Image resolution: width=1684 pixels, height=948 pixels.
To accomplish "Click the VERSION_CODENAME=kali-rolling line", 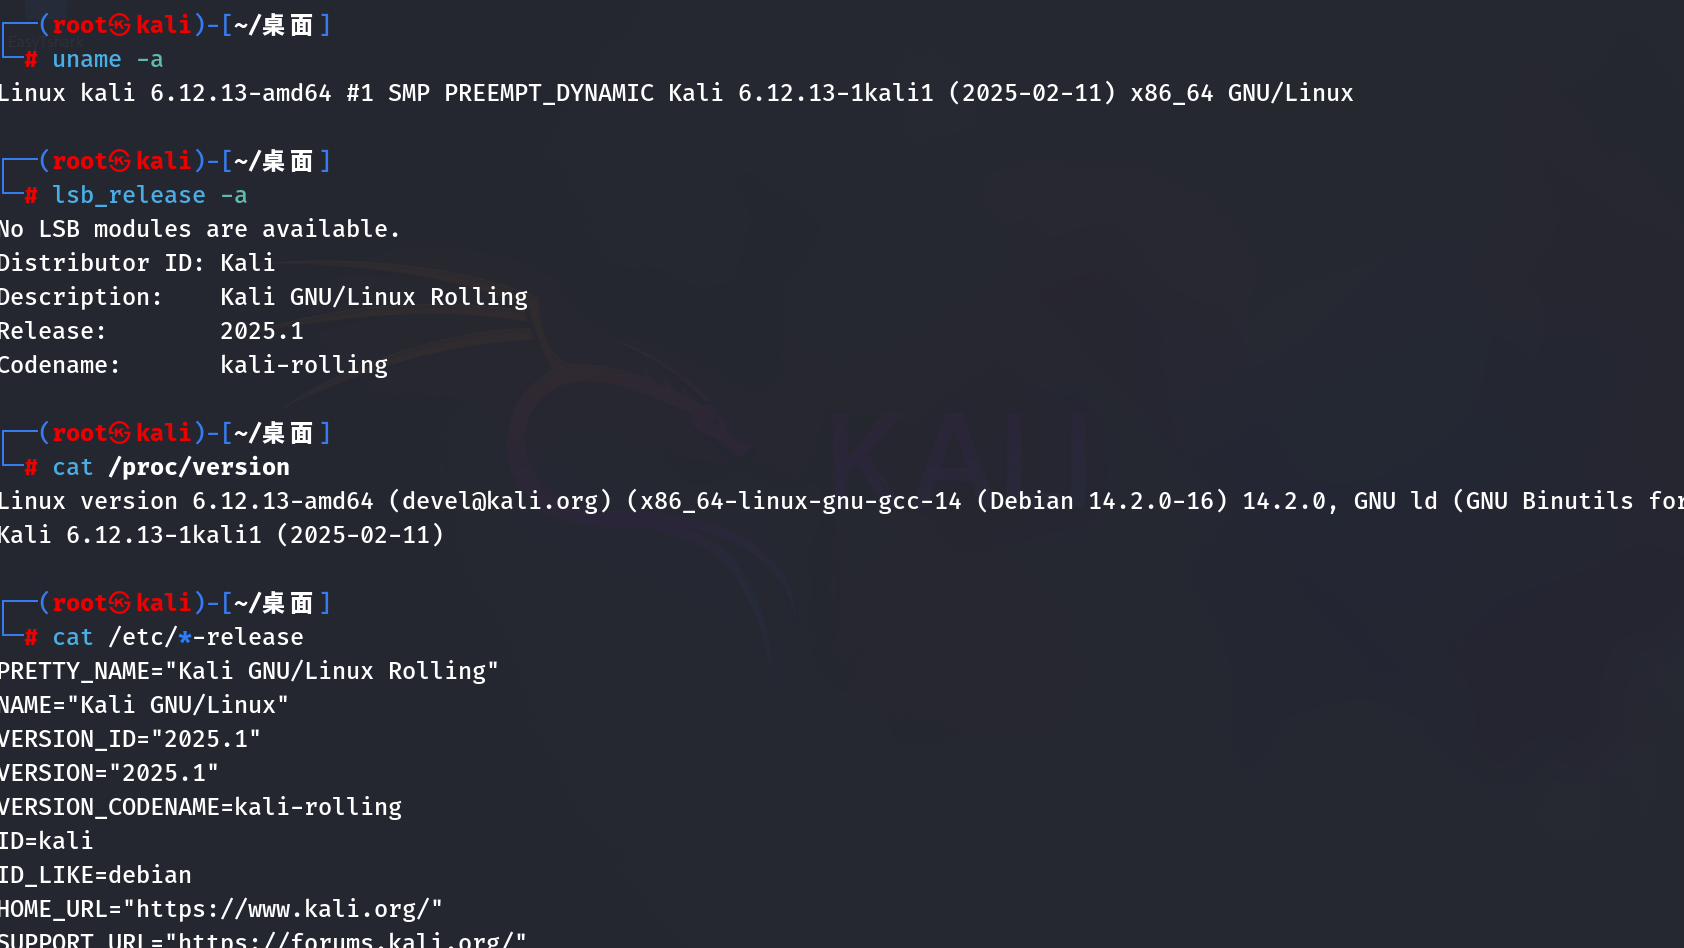I will (x=200, y=807).
